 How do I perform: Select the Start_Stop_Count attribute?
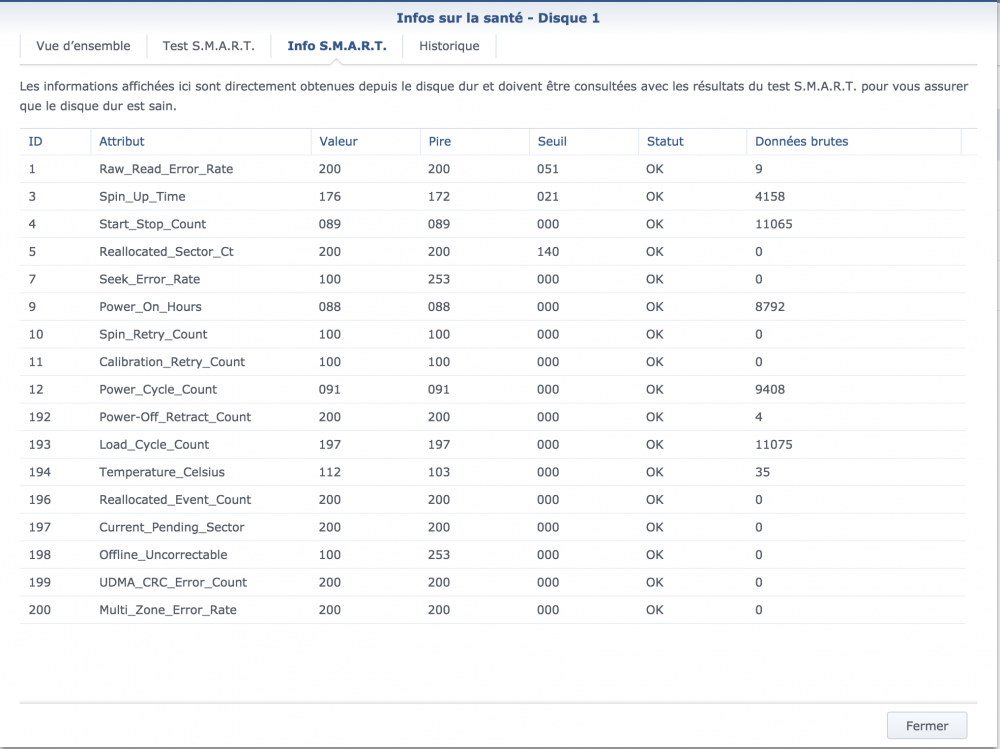click(x=152, y=224)
